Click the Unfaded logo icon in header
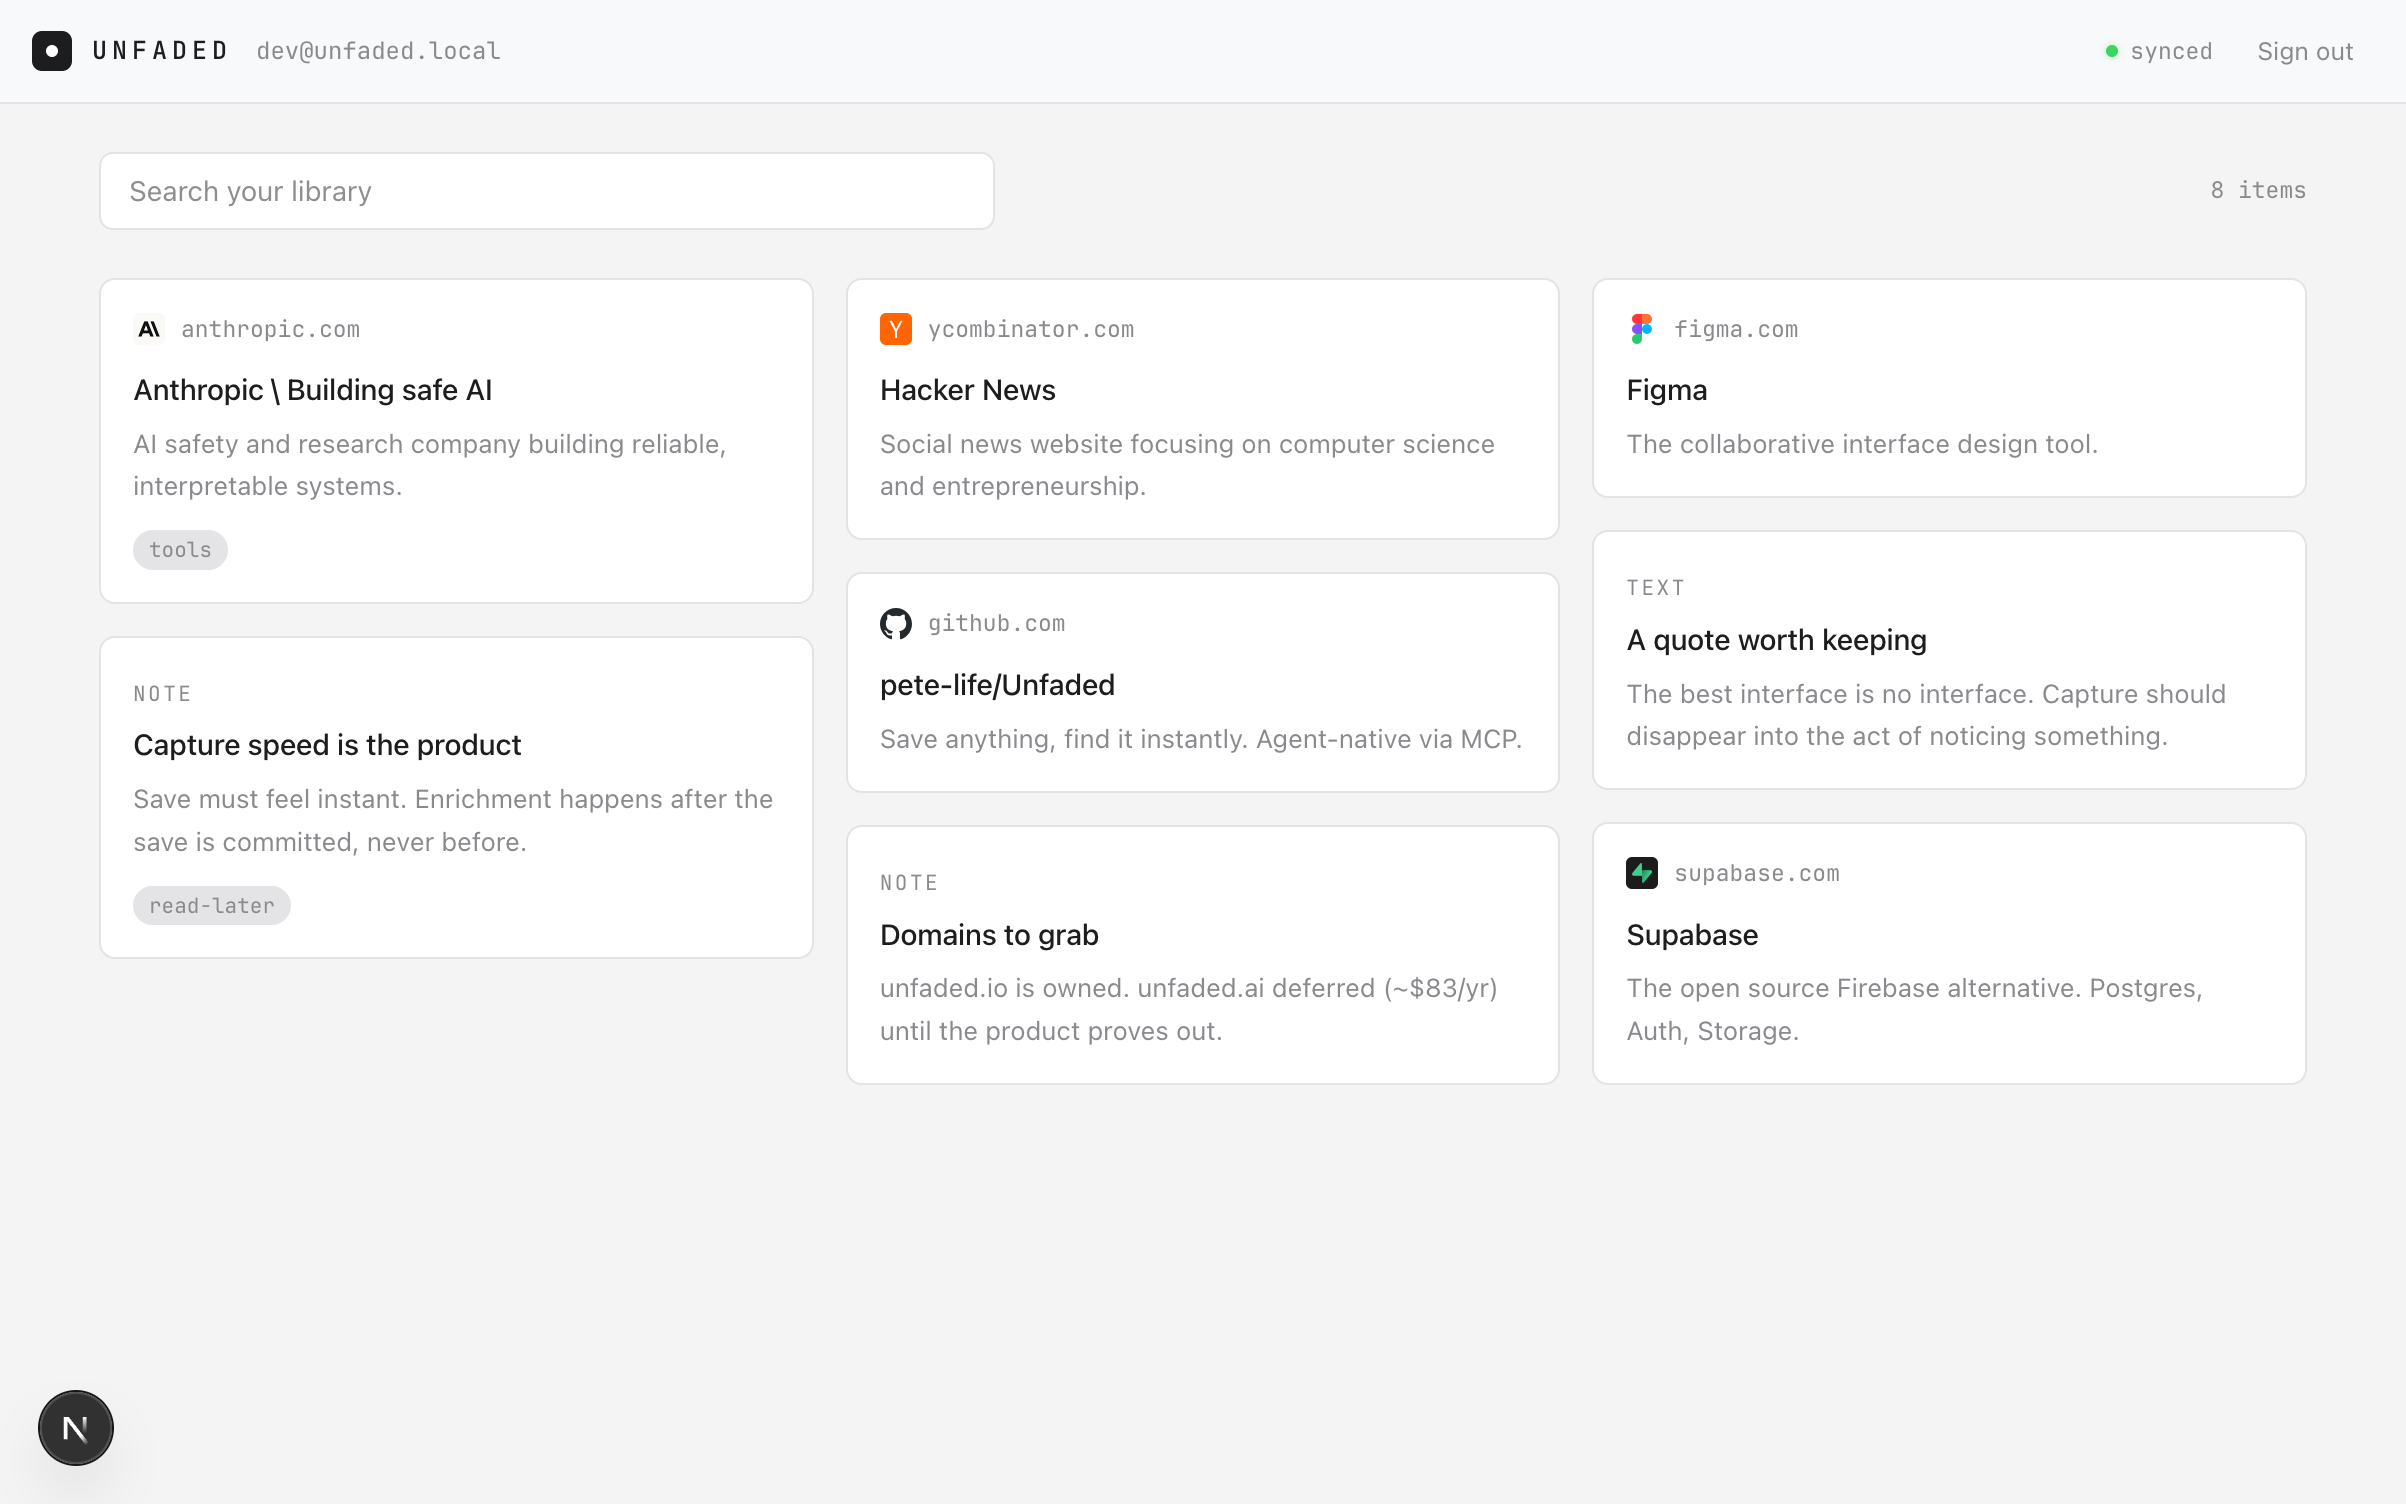The image size is (2406, 1504). point(52,51)
